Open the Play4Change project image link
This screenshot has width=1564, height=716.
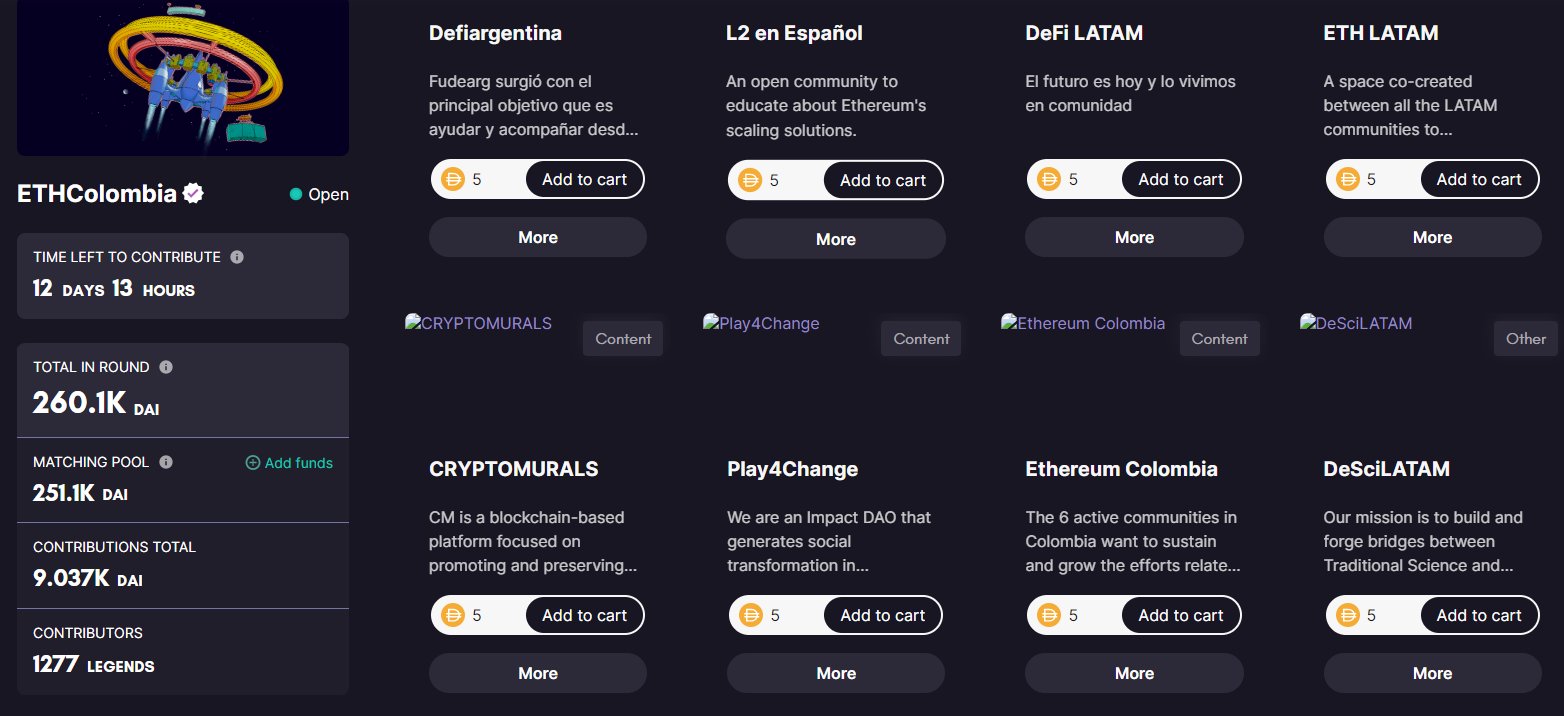761,323
